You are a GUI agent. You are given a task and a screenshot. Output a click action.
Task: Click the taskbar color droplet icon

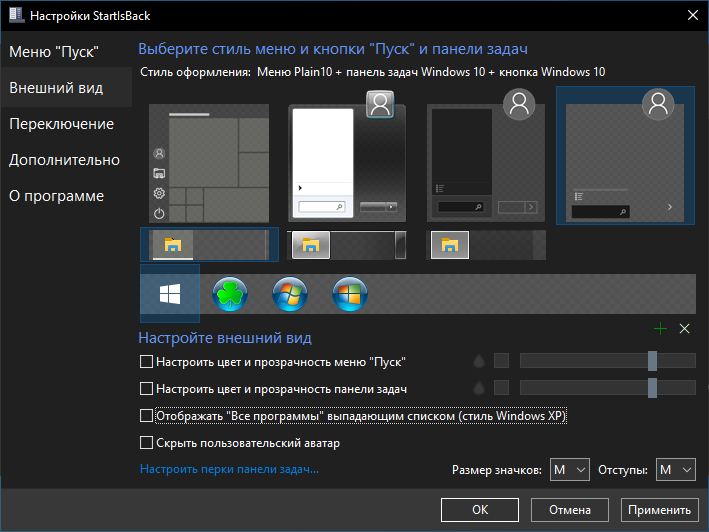[x=479, y=388]
